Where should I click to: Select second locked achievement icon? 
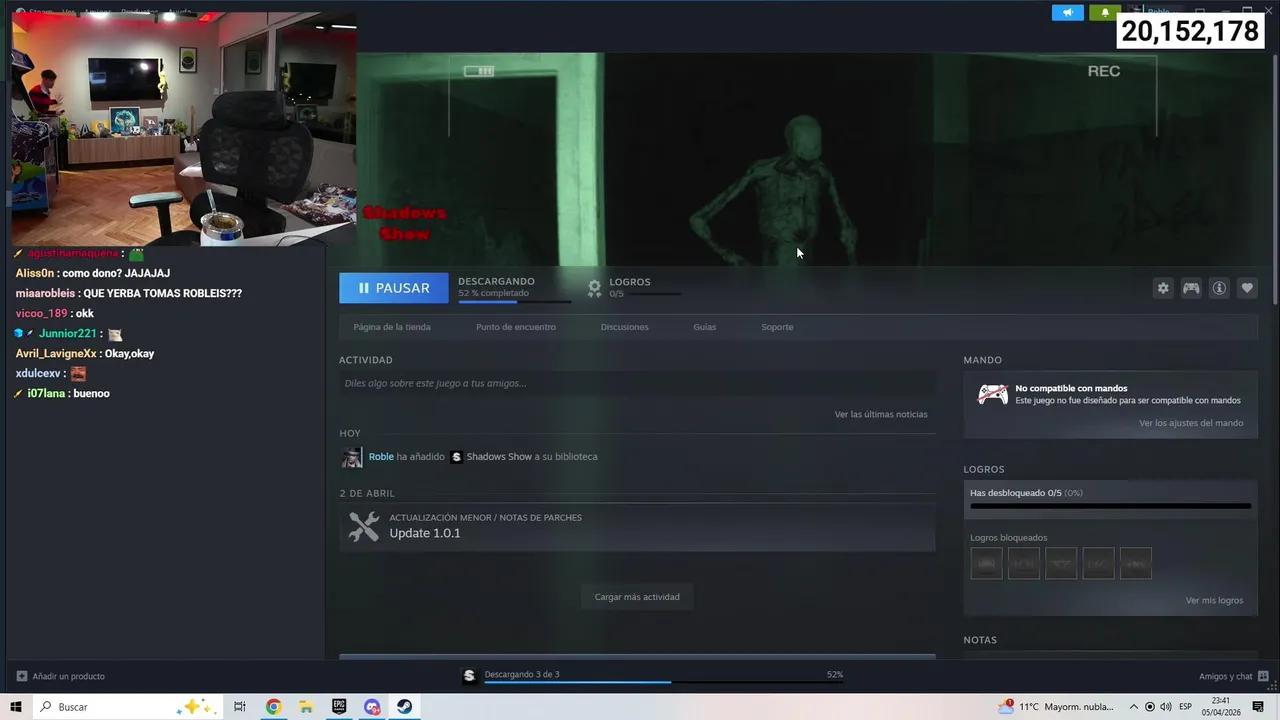[1023, 563]
